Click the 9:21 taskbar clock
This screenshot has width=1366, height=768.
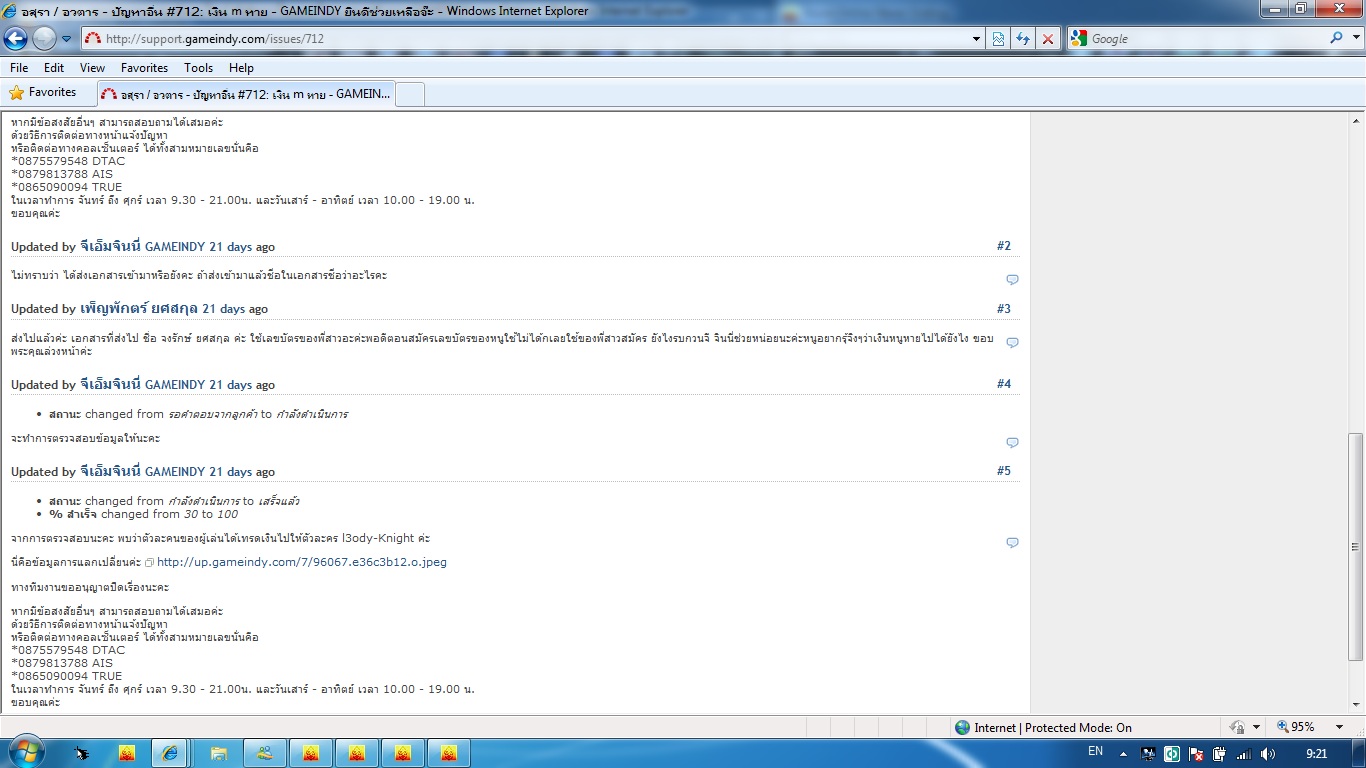(1317, 753)
